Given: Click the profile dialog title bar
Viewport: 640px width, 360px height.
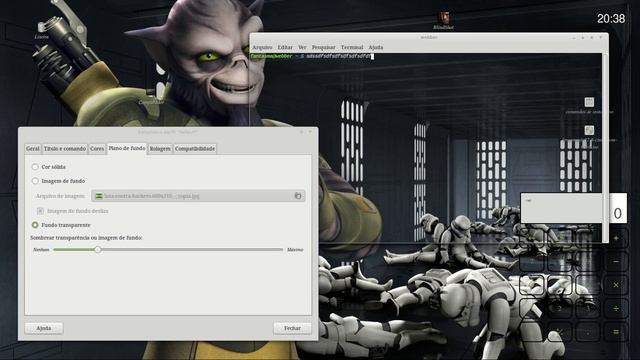Looking at the screenshot, I should click(x=167, y=132).
